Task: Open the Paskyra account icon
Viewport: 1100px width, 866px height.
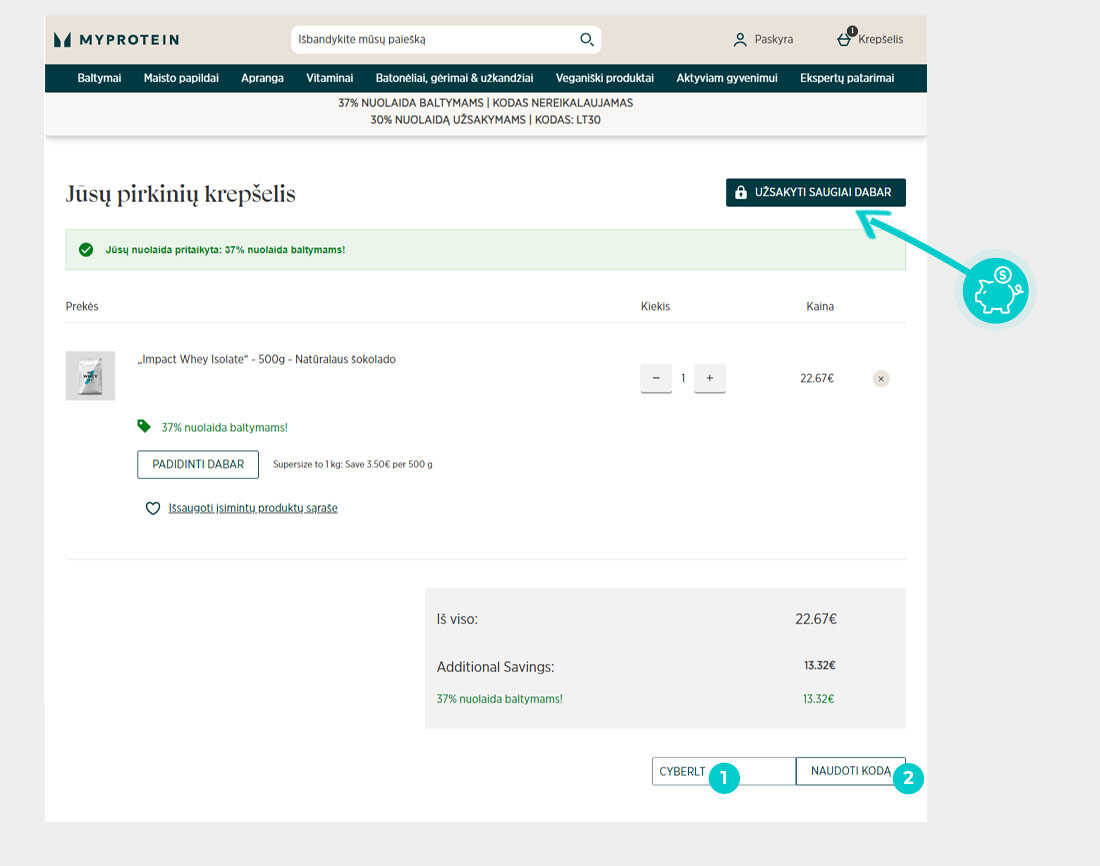Action: pos(739,40)
